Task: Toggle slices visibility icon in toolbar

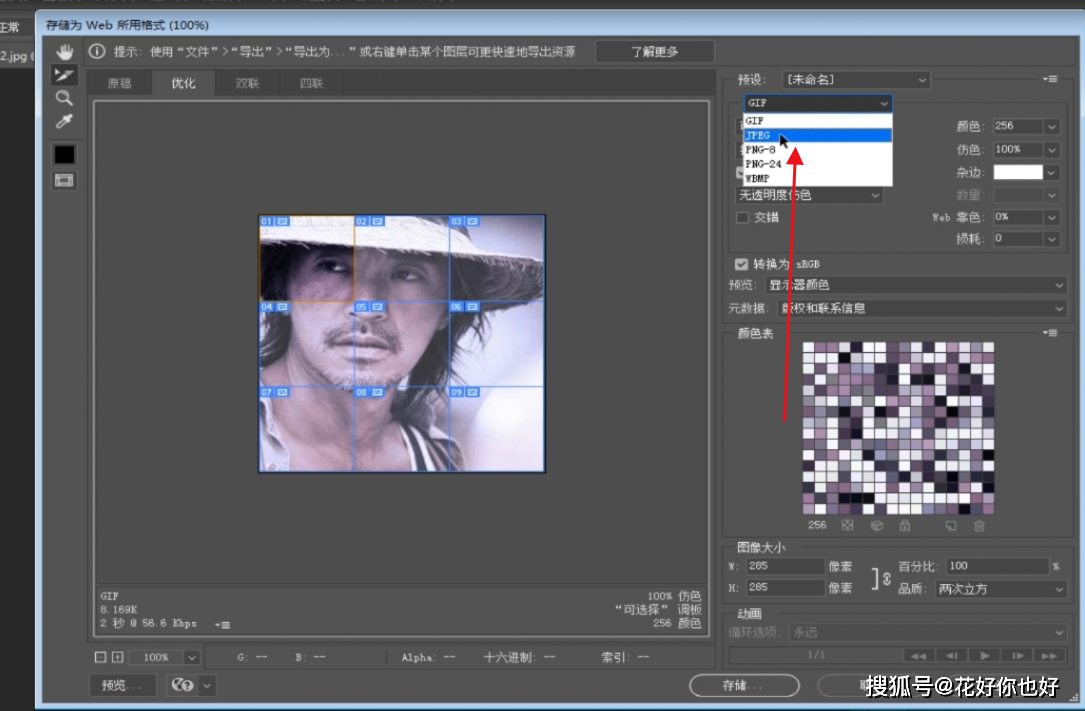Action: pyautogui.click(x=64, y=180)
